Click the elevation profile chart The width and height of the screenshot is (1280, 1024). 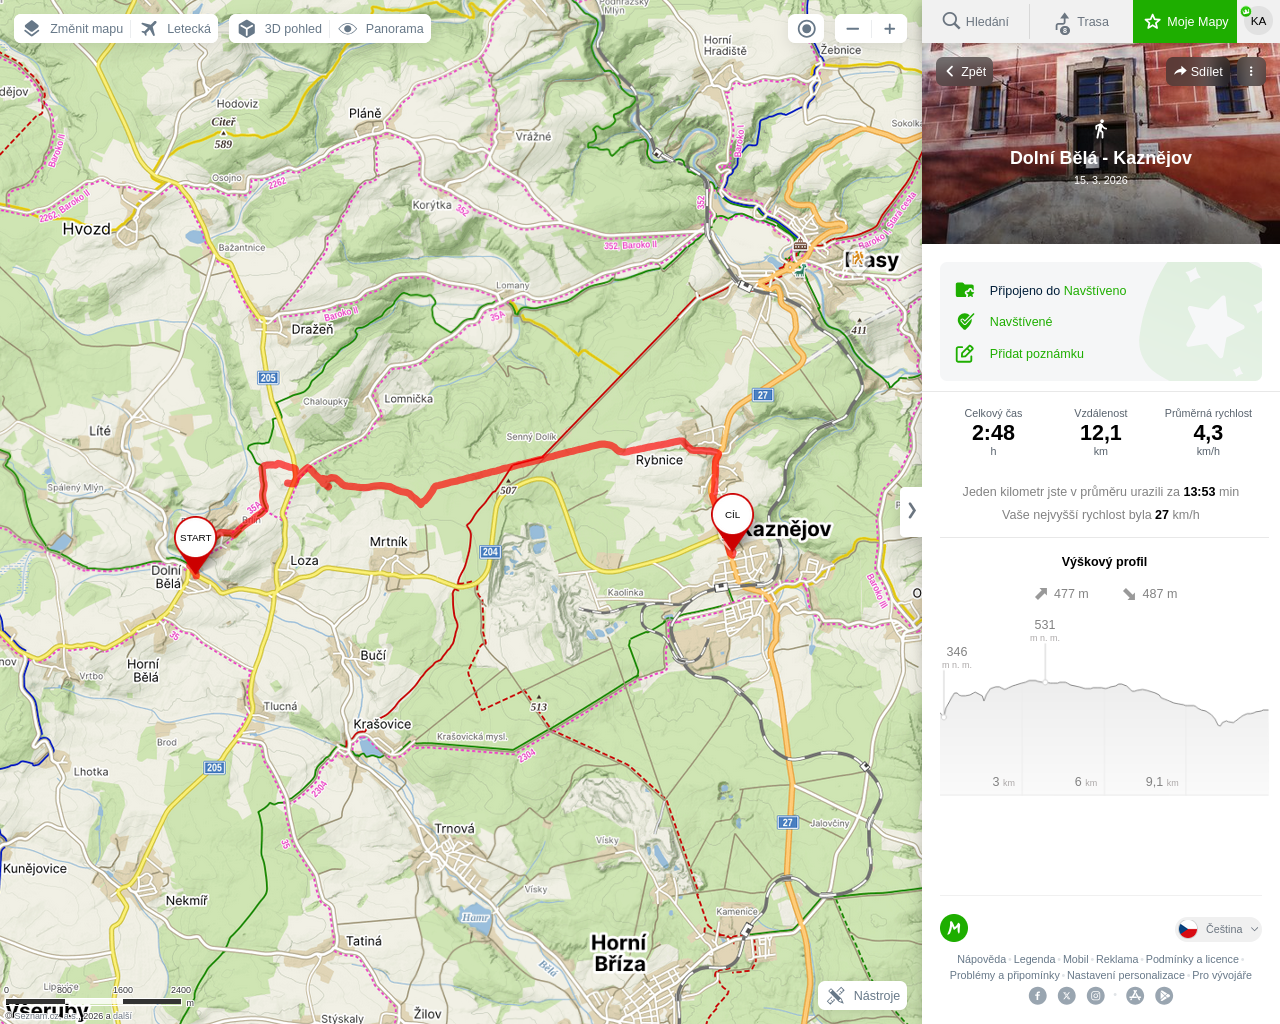click(1104, 720)
